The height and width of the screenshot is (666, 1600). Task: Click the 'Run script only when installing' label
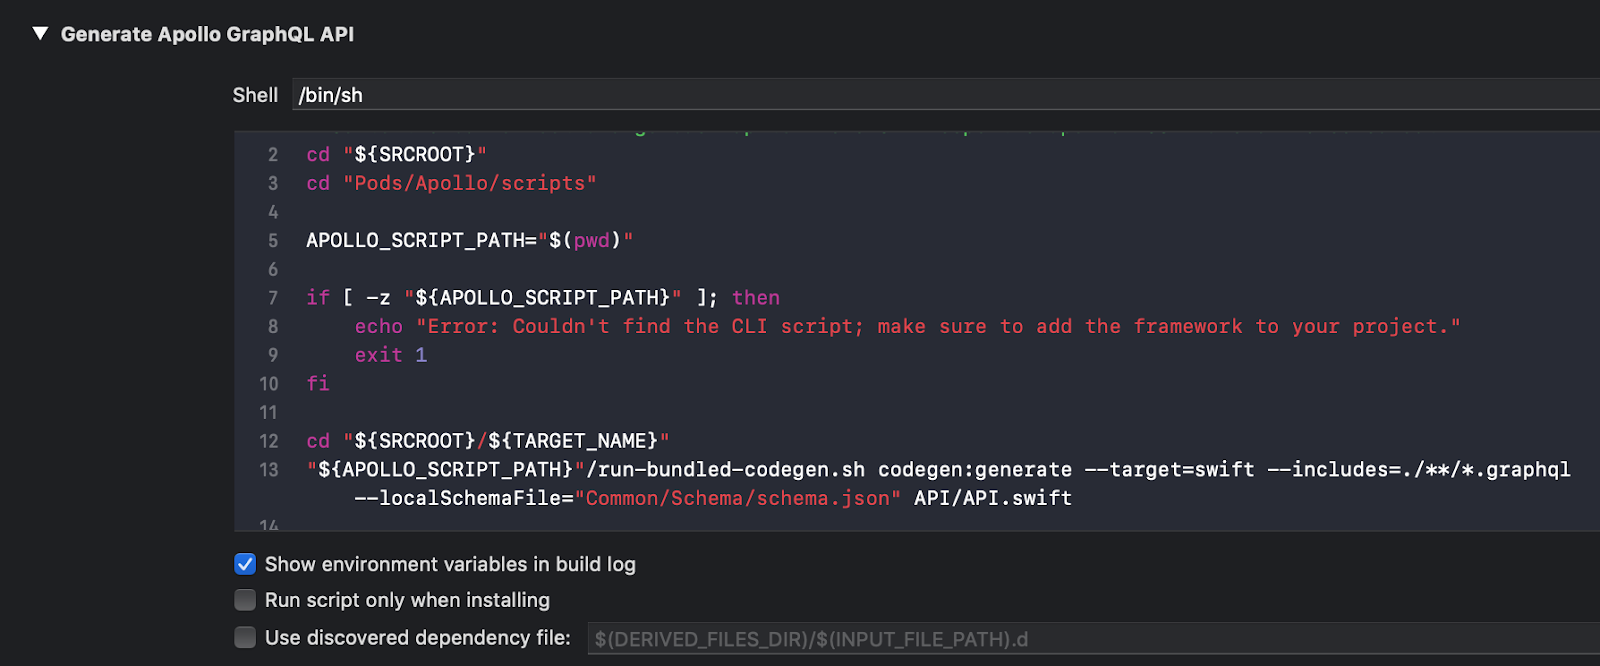(x=407, y=600)
